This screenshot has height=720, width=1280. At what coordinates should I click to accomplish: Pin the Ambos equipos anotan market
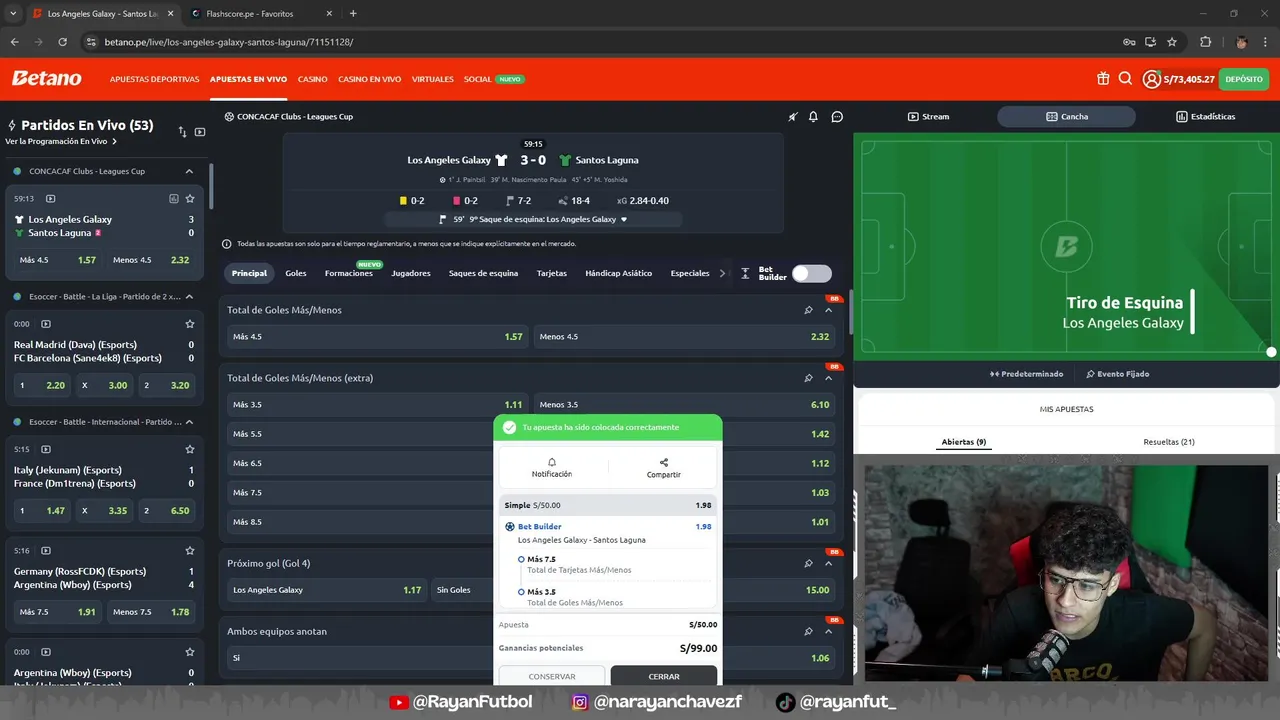click(x=808, y=631)
